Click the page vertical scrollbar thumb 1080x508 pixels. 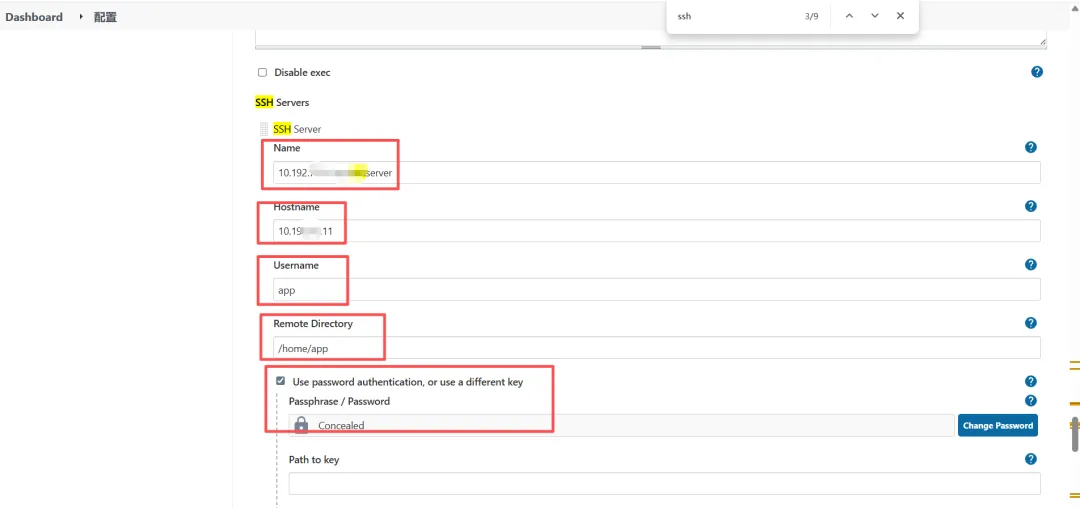point(1075,434)
